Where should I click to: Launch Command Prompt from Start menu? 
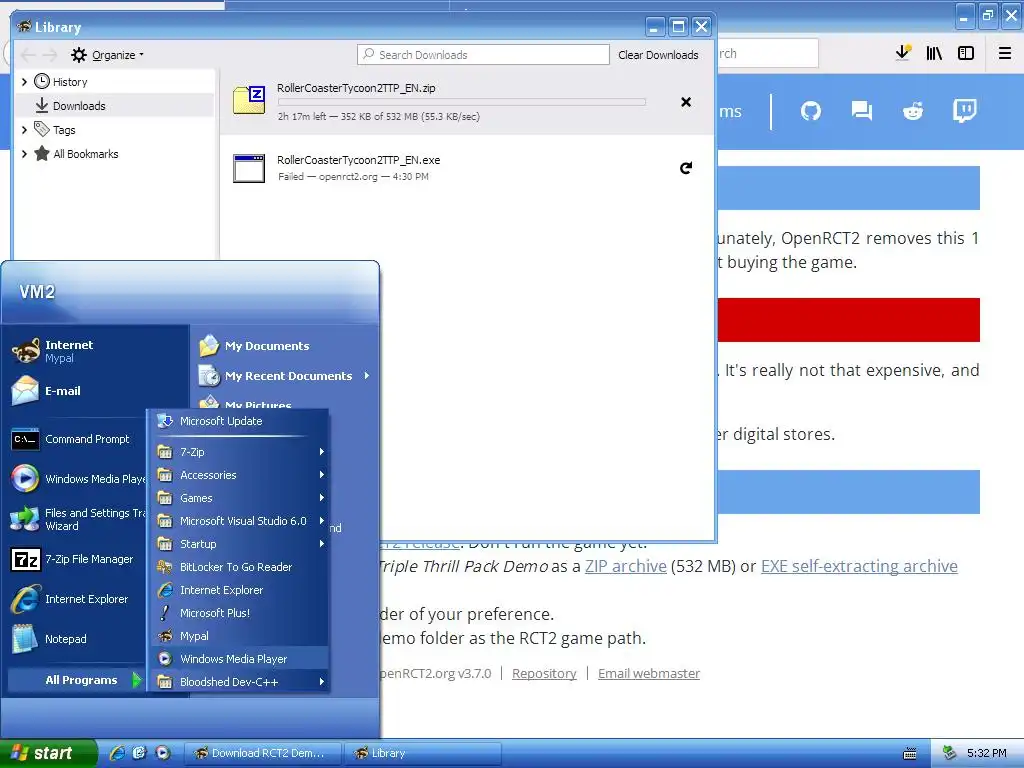pyautogui.click(x=77, y=439)
